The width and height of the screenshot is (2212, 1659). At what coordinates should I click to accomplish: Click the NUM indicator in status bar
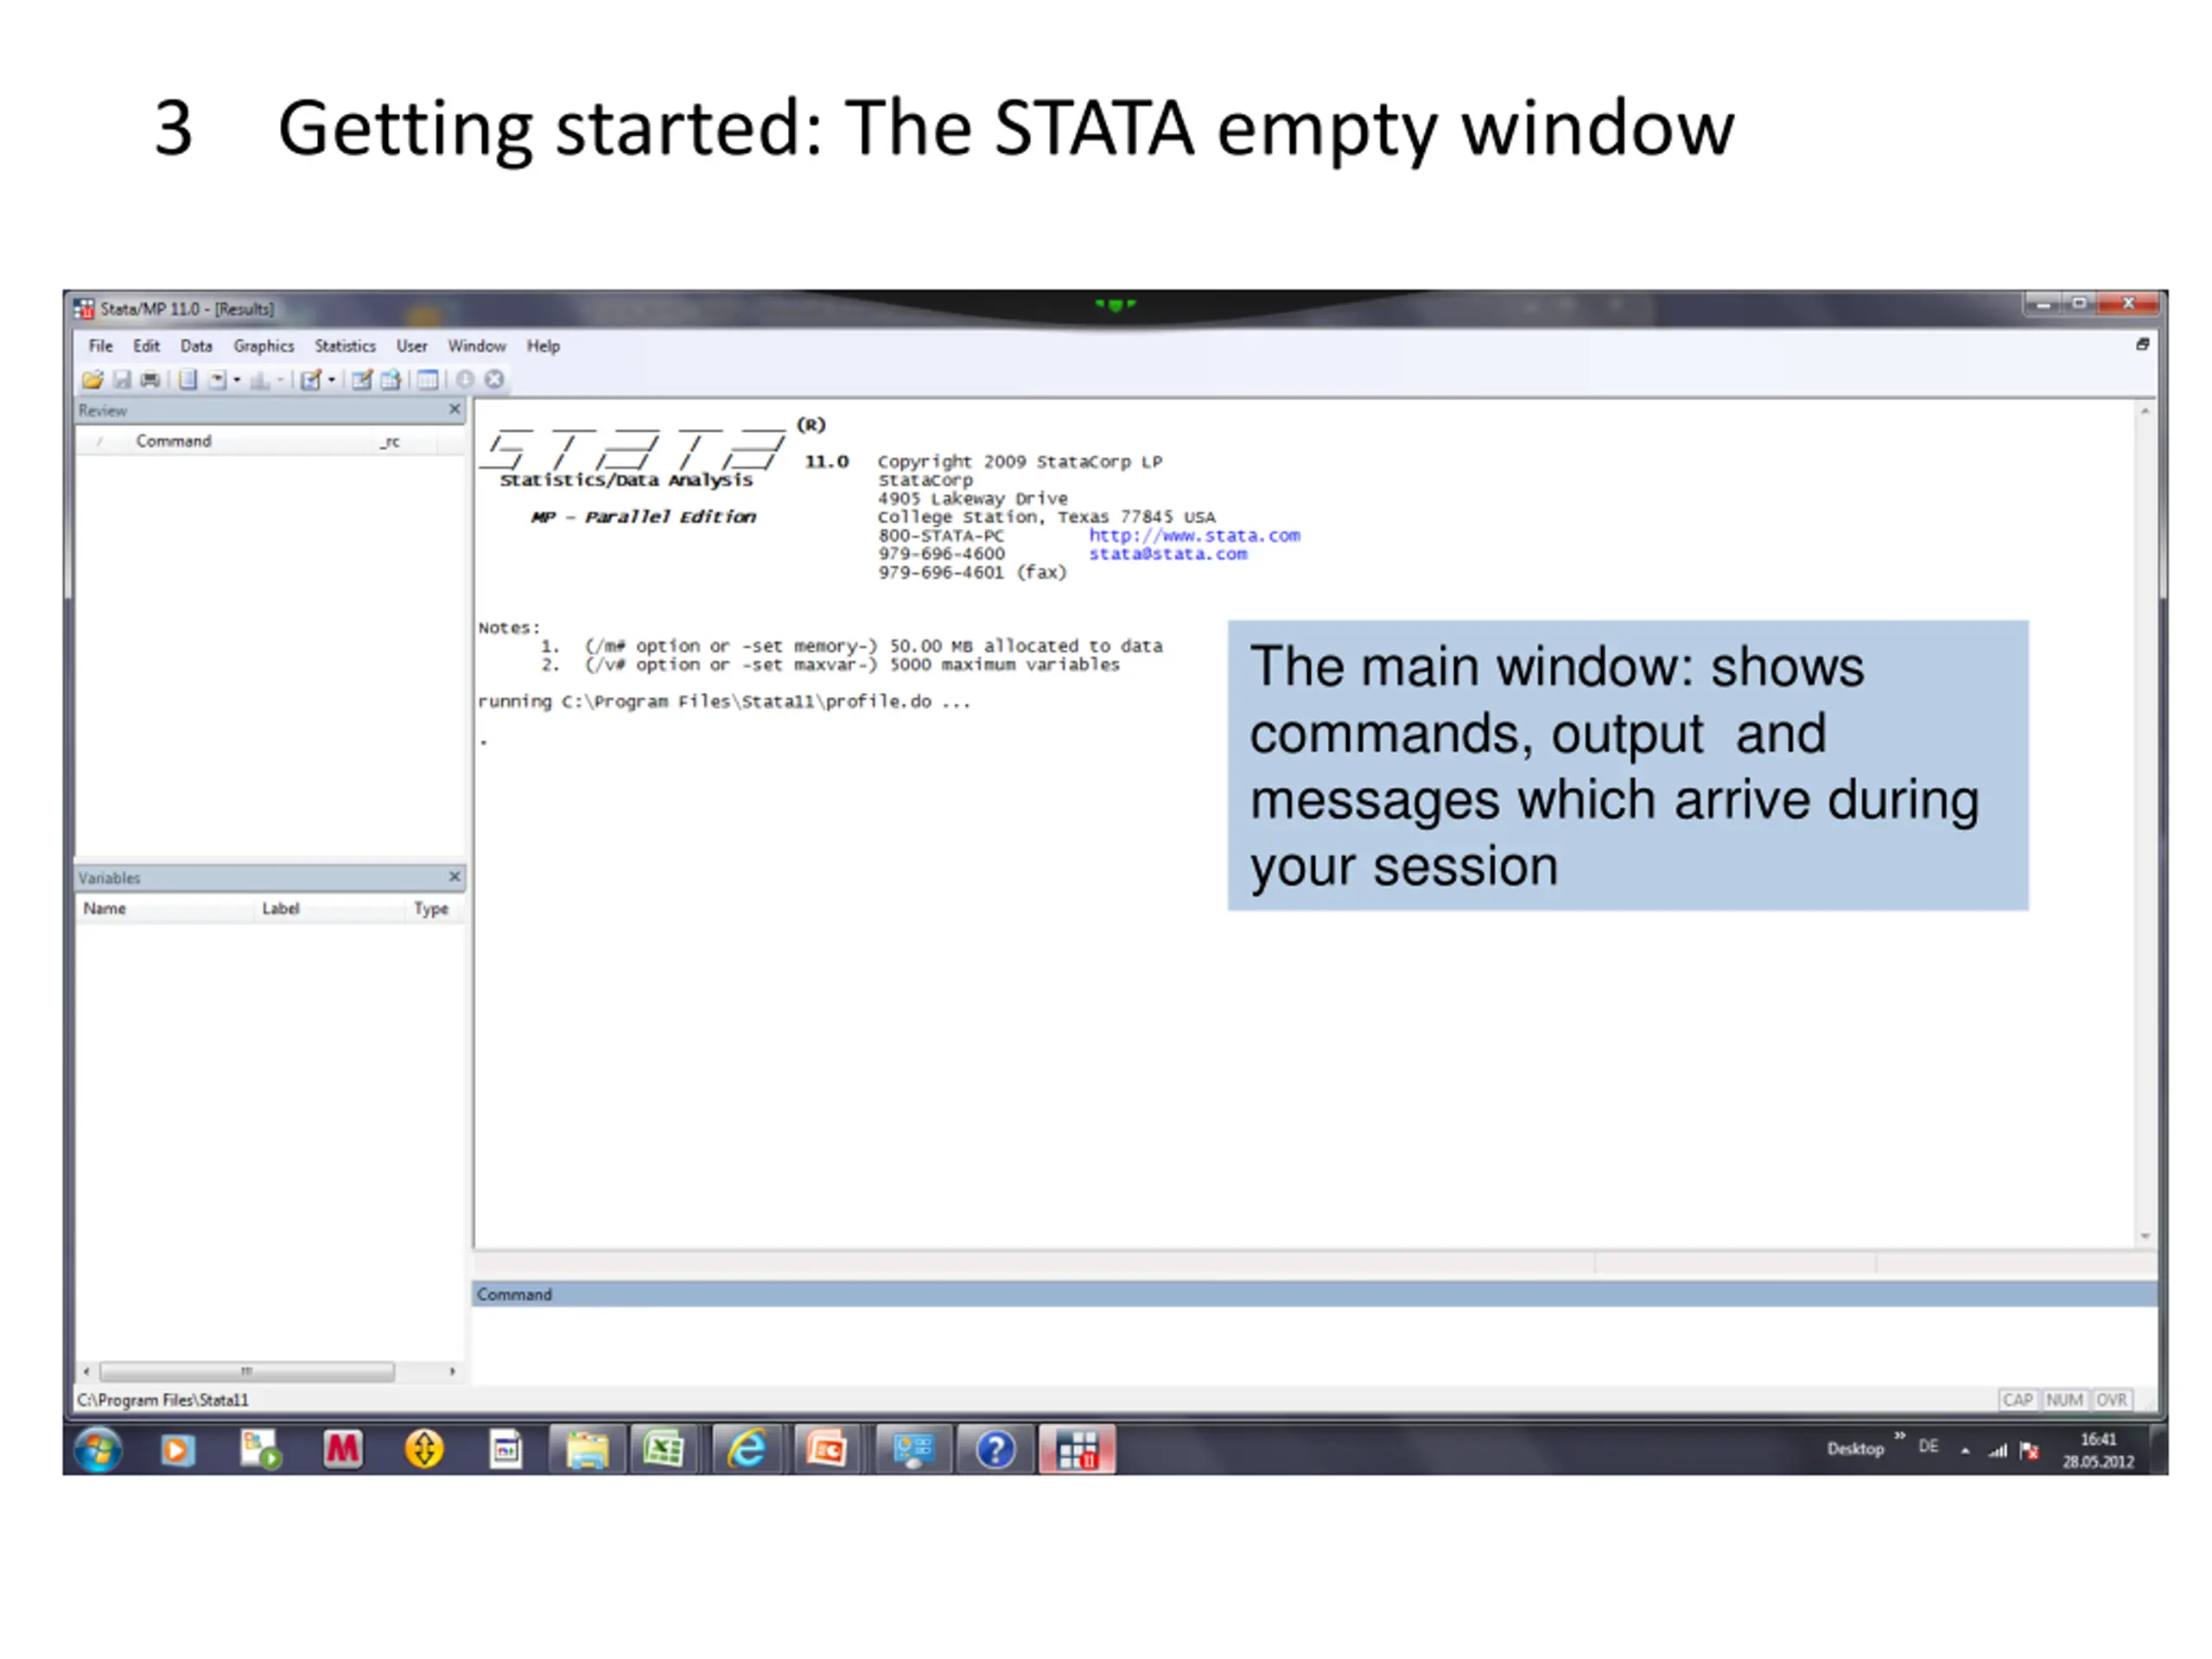pyautogui.click(x=2064, y=1400)
